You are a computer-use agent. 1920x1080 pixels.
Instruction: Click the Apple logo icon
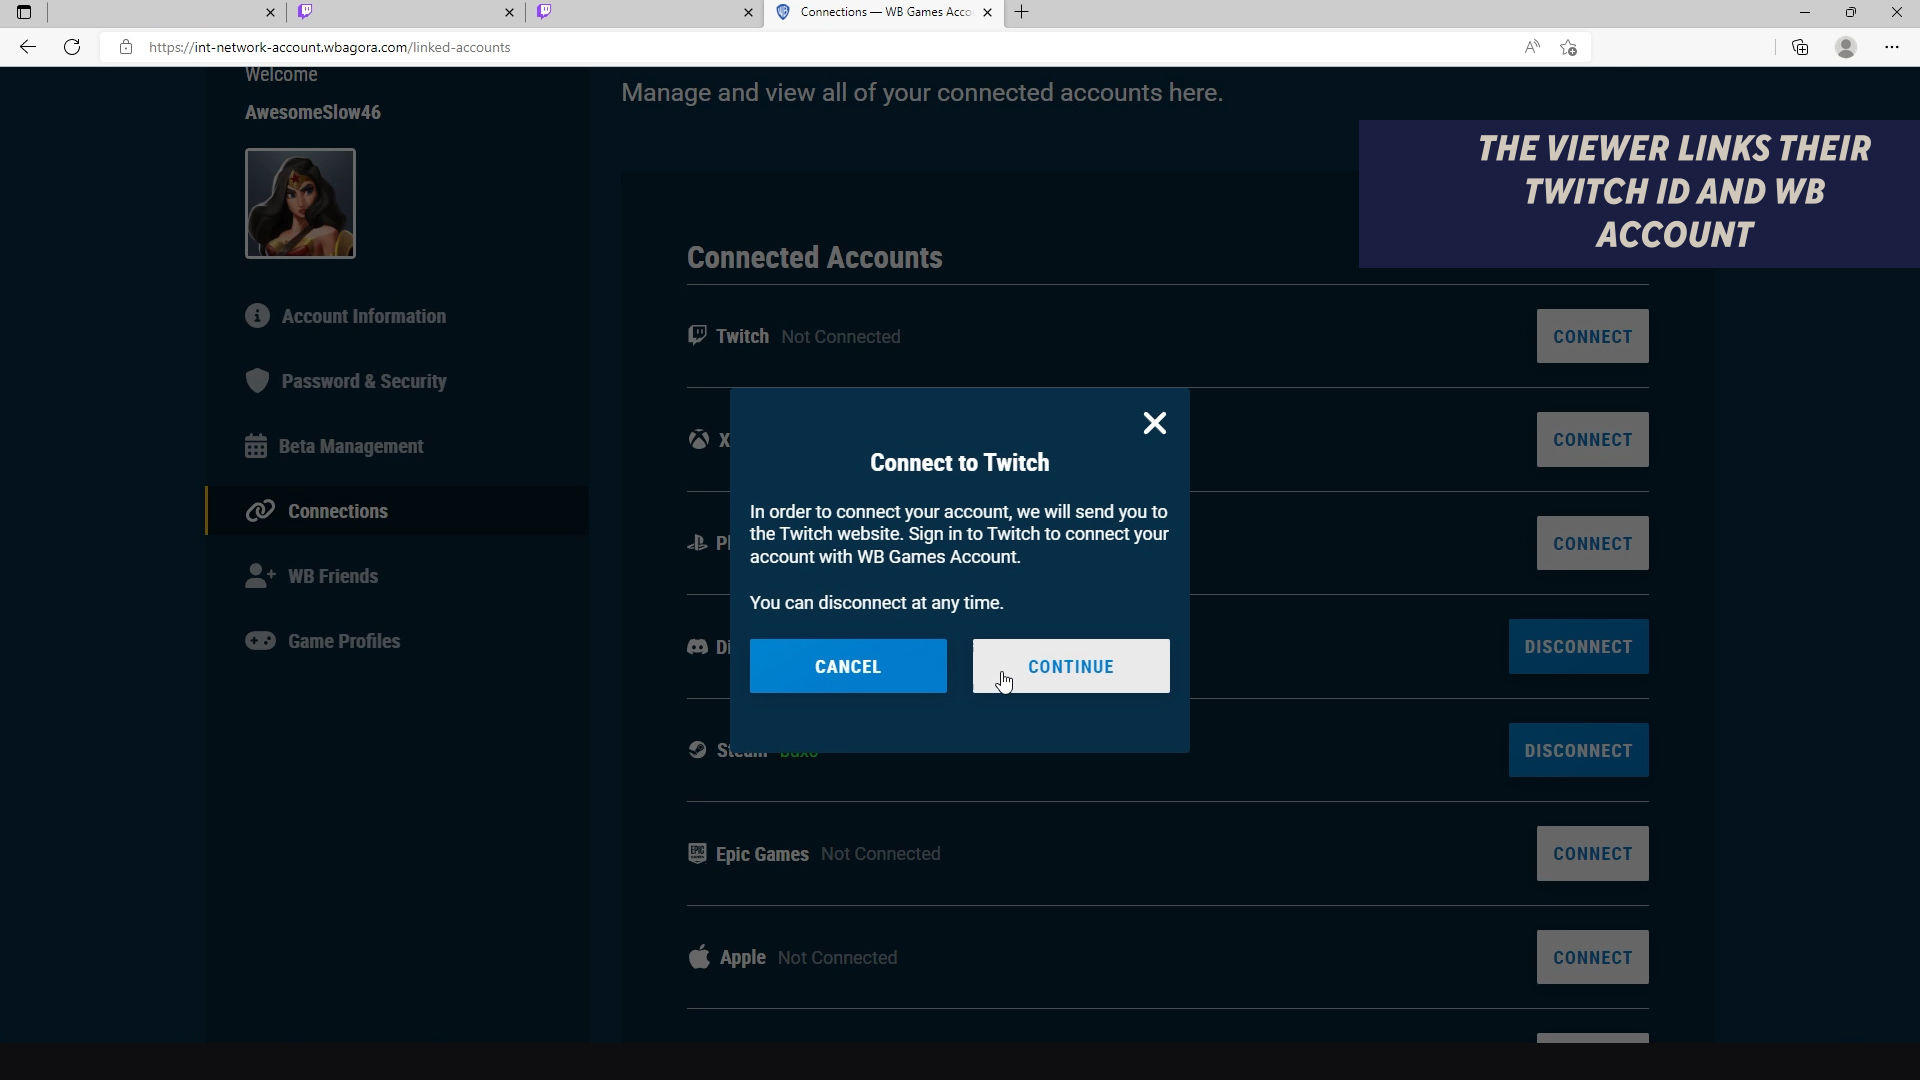(x=699, y=957)
